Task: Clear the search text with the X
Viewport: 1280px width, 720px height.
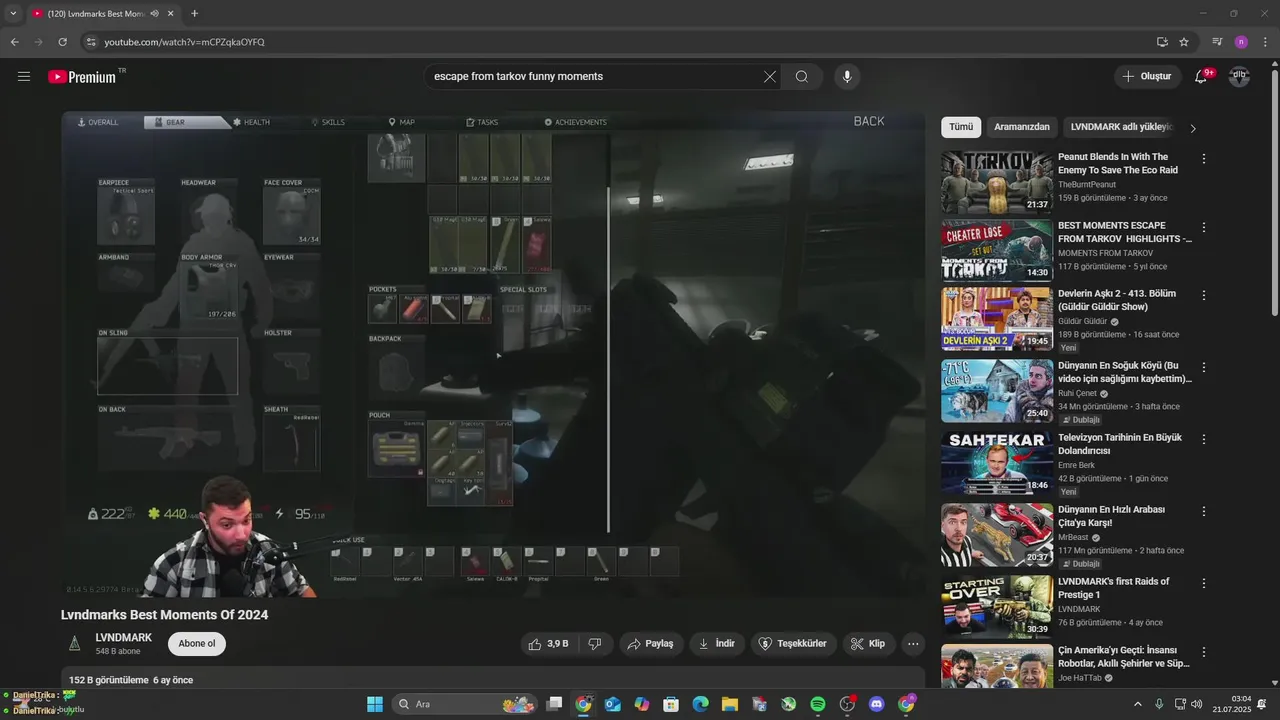Action: click(770, 76)
